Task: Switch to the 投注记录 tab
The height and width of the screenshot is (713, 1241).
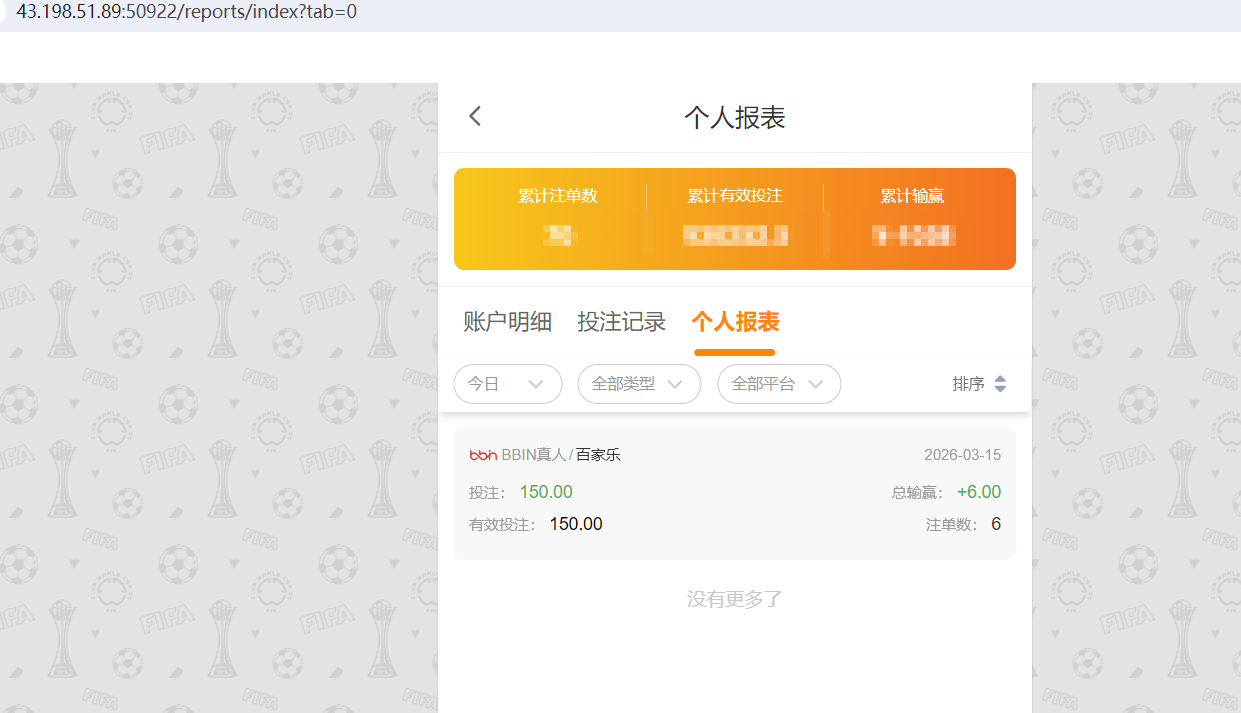Action: pyautogui.click(x=622, y=321)
